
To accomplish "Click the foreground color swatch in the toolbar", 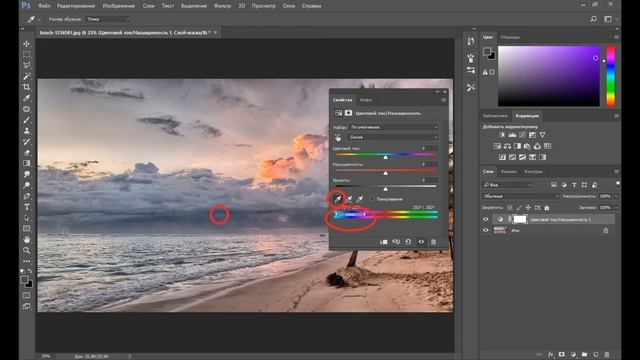I will 24,280.
